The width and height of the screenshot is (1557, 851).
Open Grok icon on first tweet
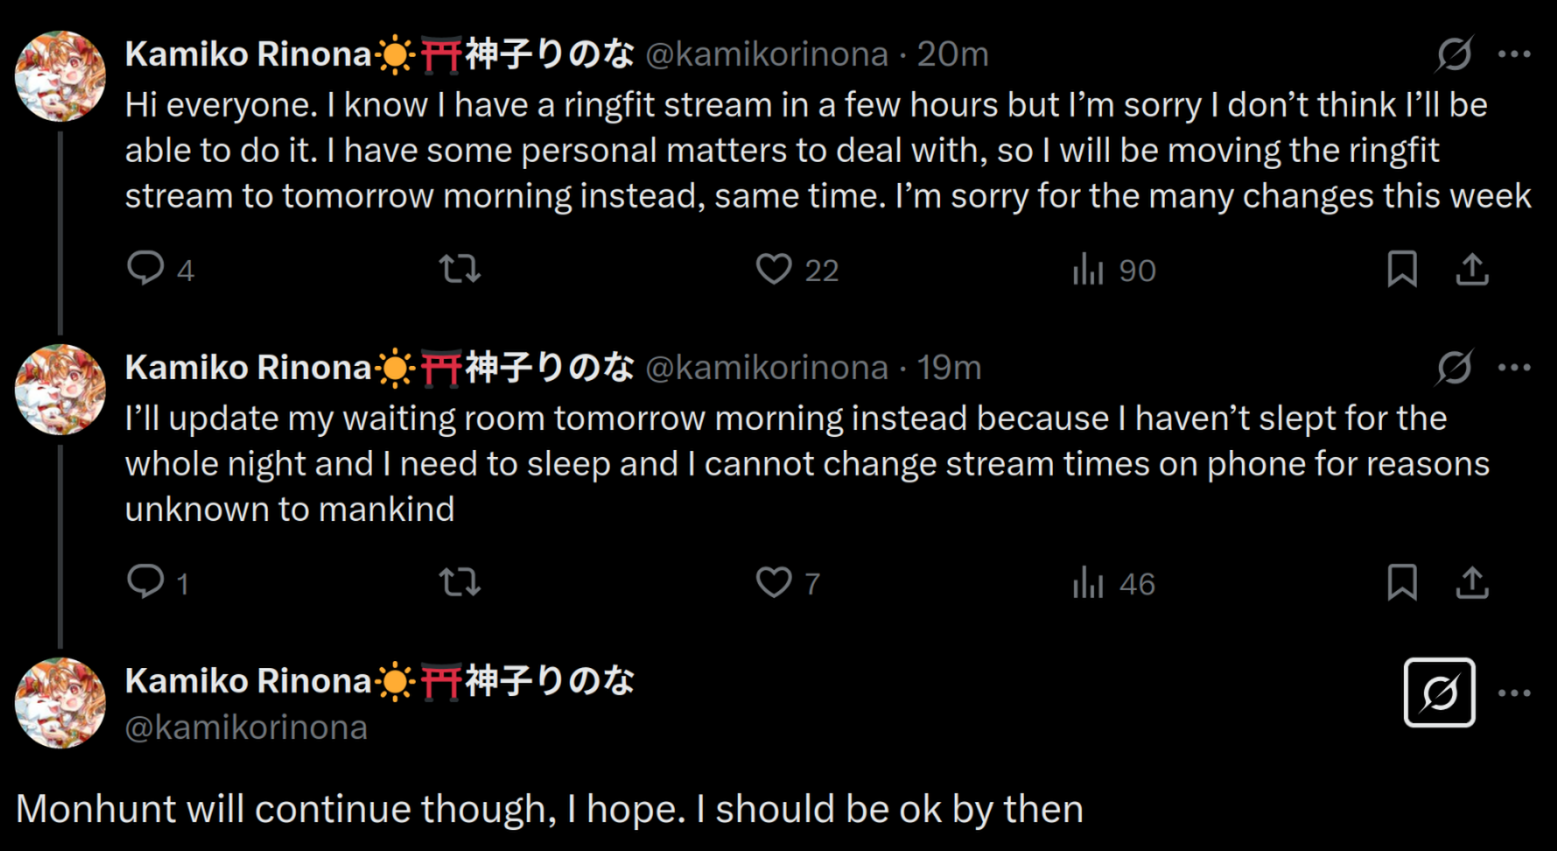(x=1454, y=54)
